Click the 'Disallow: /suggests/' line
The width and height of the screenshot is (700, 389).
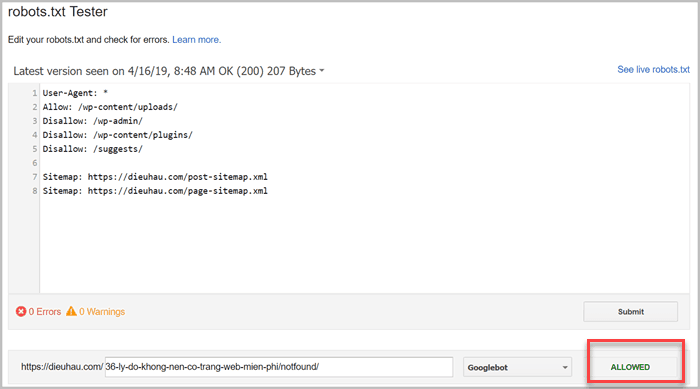tap(92, 149)
